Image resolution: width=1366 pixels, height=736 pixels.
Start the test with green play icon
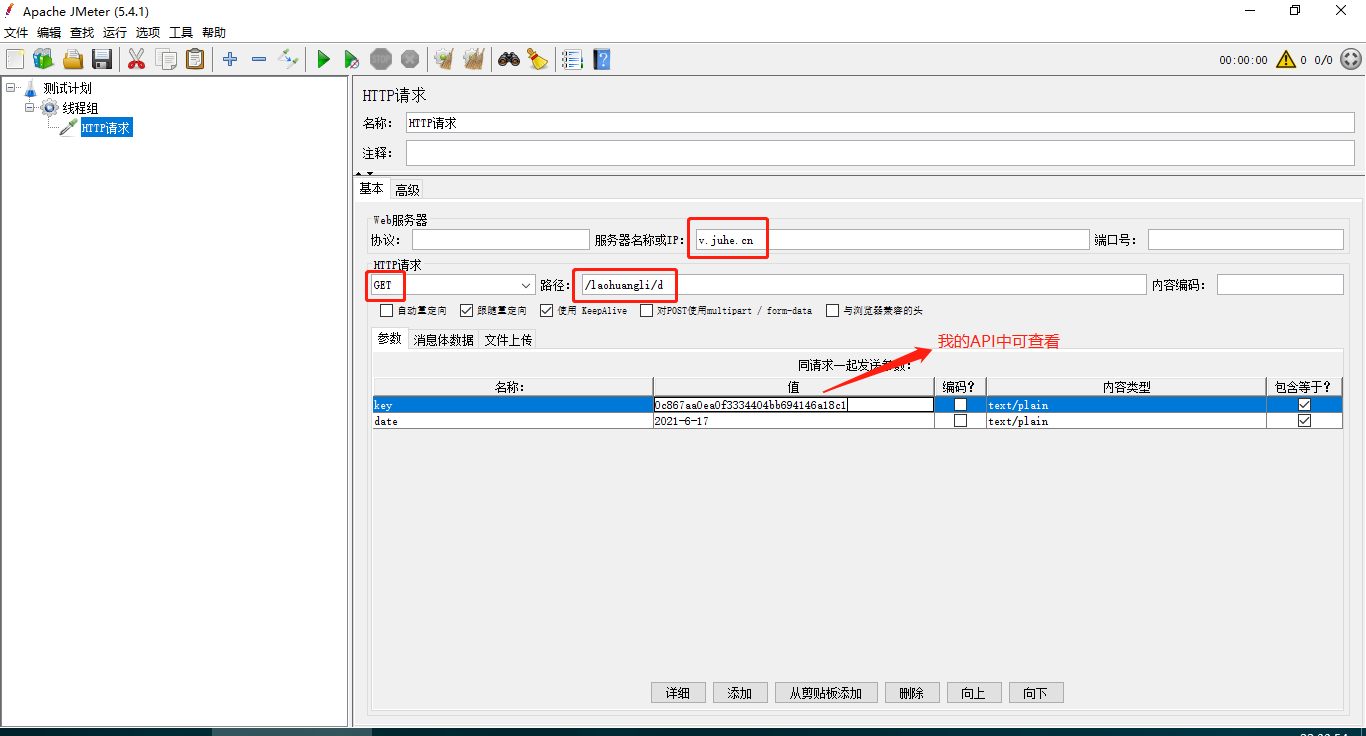323,59
